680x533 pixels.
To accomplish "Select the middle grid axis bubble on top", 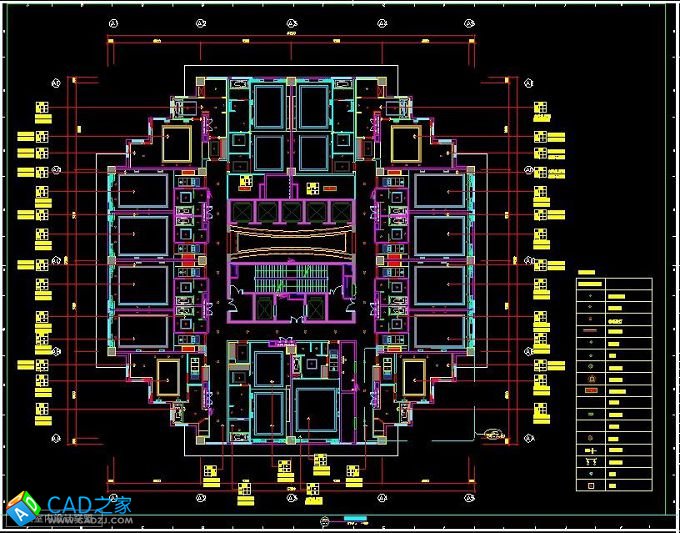I will (292, 22).
